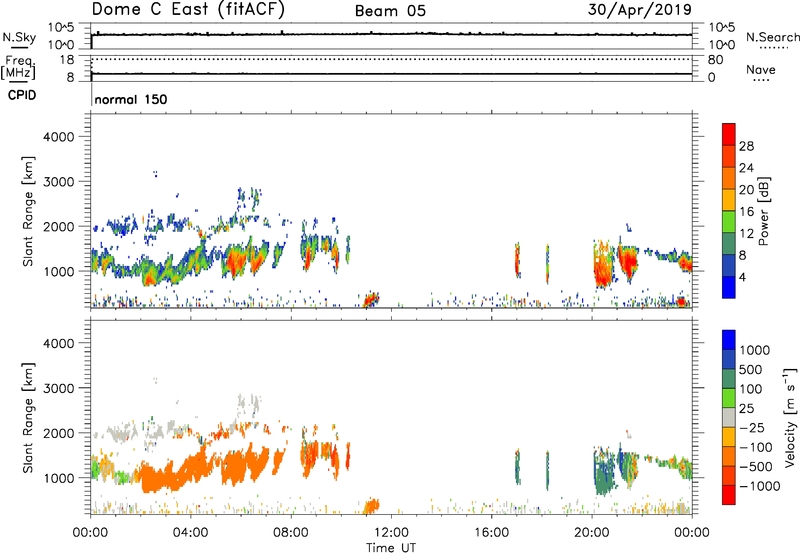
Task: Click the "Beam 05" label
Action: [390, 11]
